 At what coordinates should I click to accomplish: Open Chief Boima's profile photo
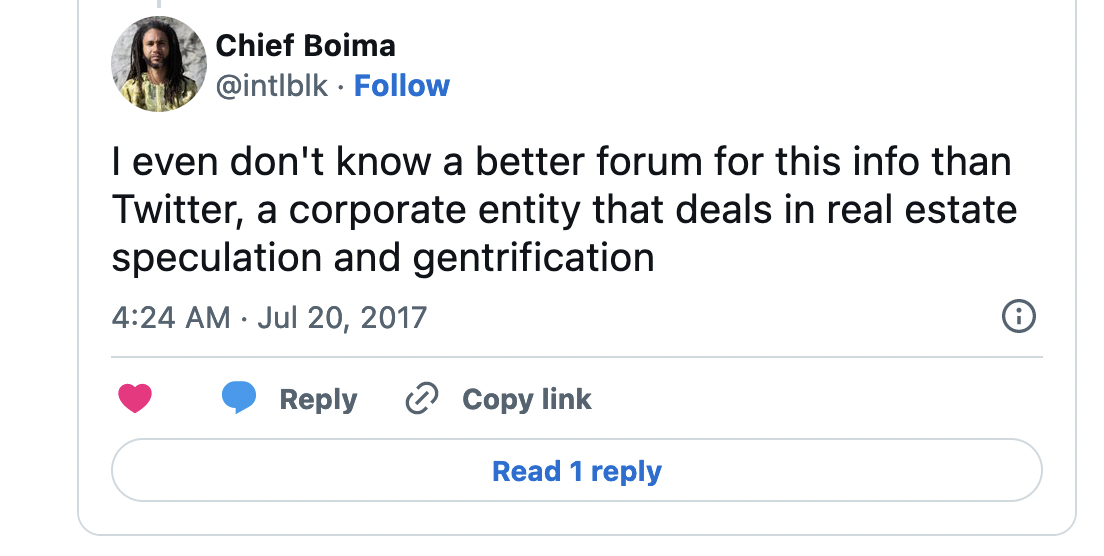coord(158,65)
